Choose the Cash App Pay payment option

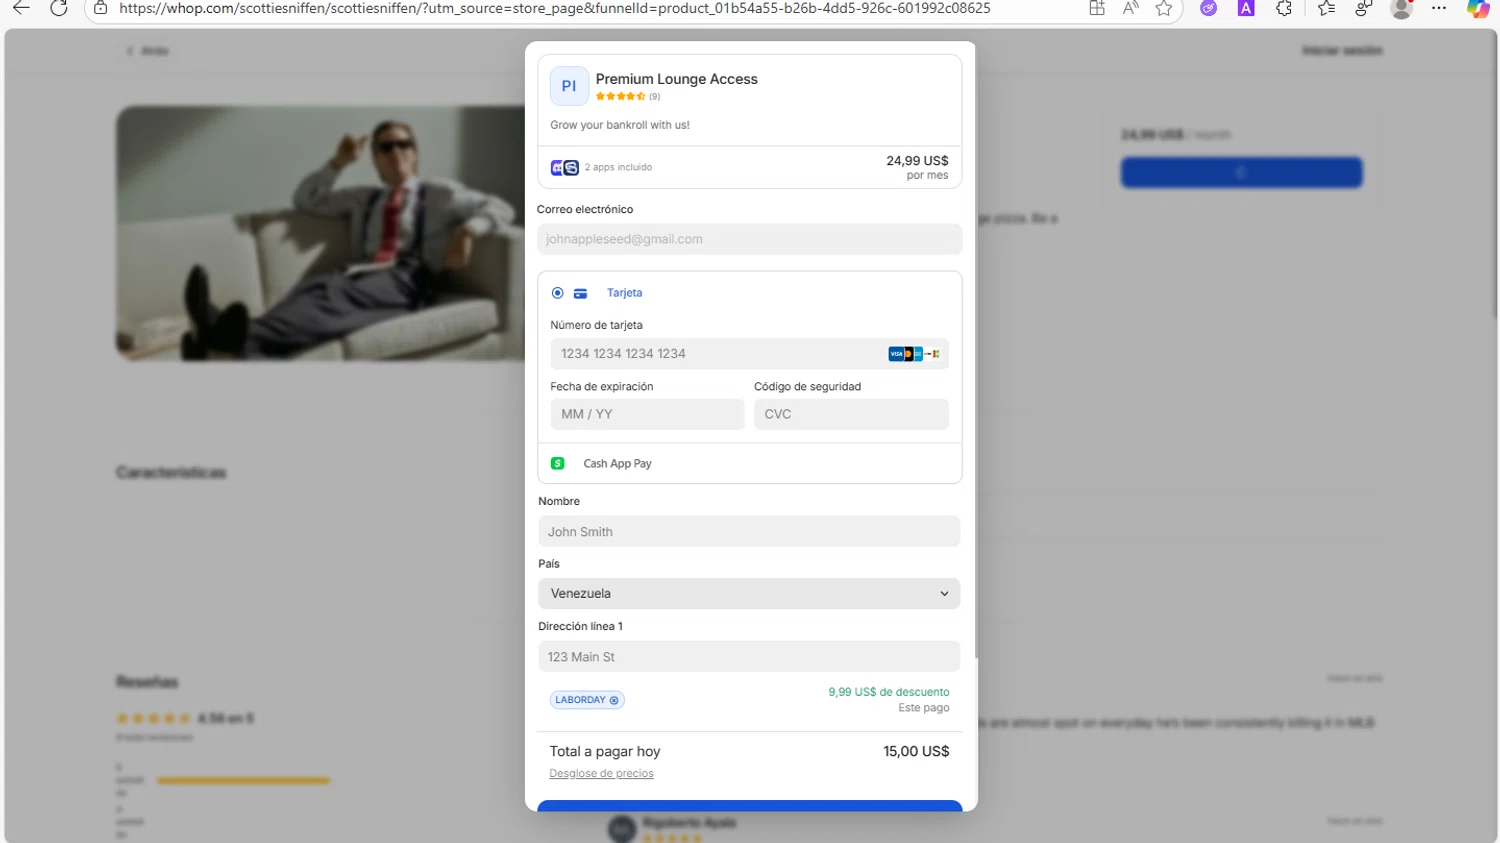click(x=750, y=463)
